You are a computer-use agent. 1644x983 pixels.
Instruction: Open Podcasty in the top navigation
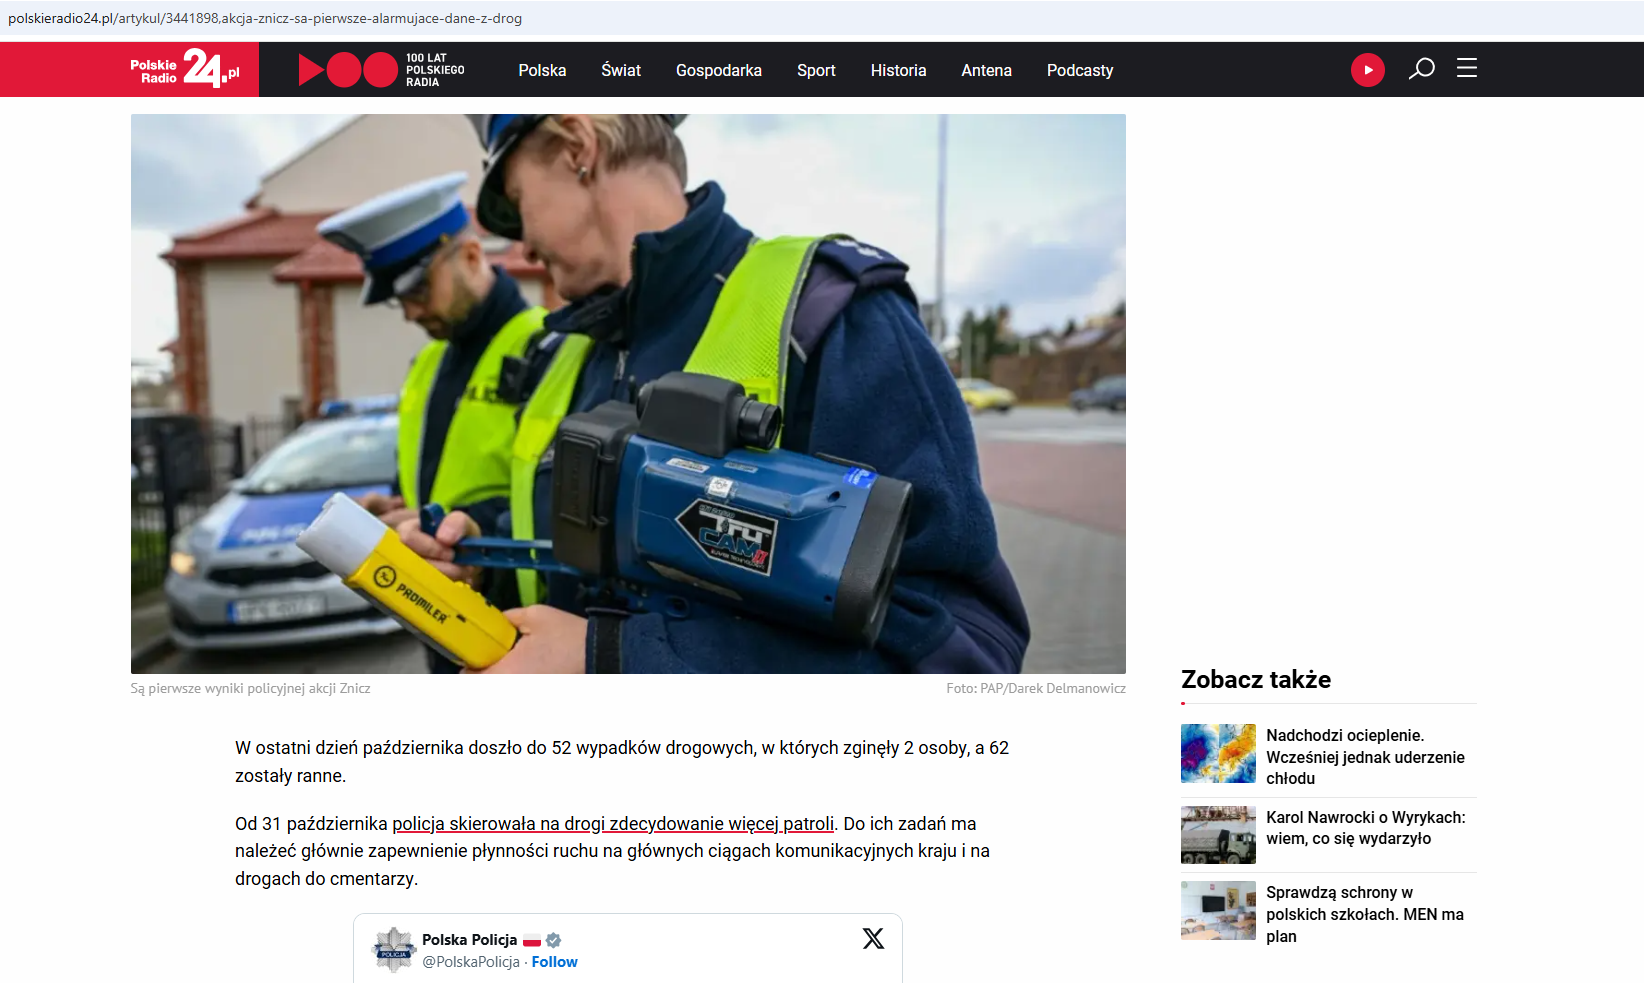tap(1080, 70)
